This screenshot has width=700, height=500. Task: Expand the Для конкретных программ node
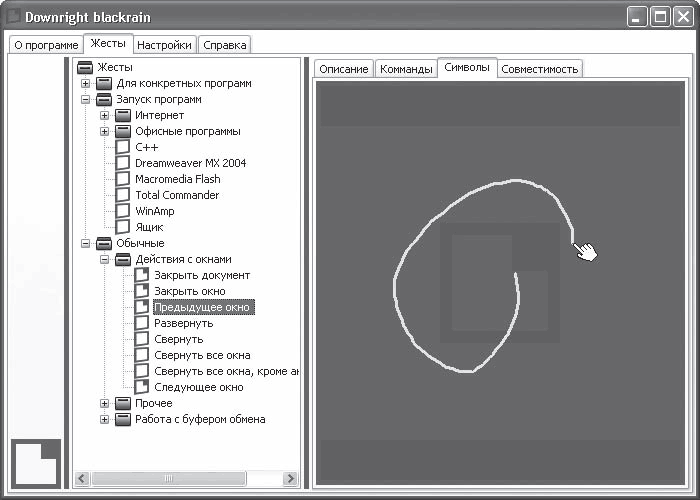click(x=85, y=83)
